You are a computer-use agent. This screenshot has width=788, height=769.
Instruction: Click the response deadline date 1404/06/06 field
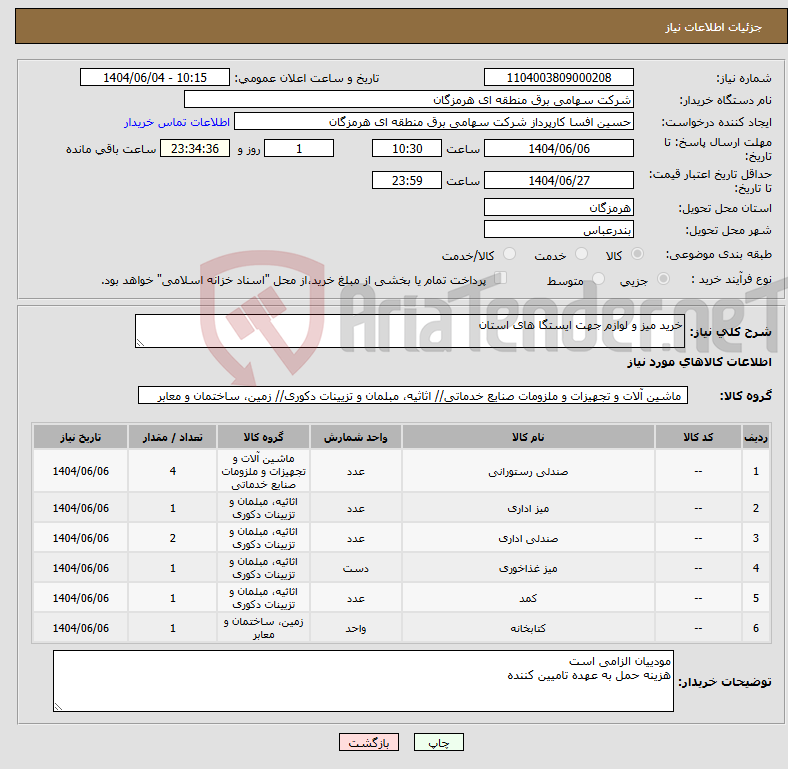(x=558, y=148)
